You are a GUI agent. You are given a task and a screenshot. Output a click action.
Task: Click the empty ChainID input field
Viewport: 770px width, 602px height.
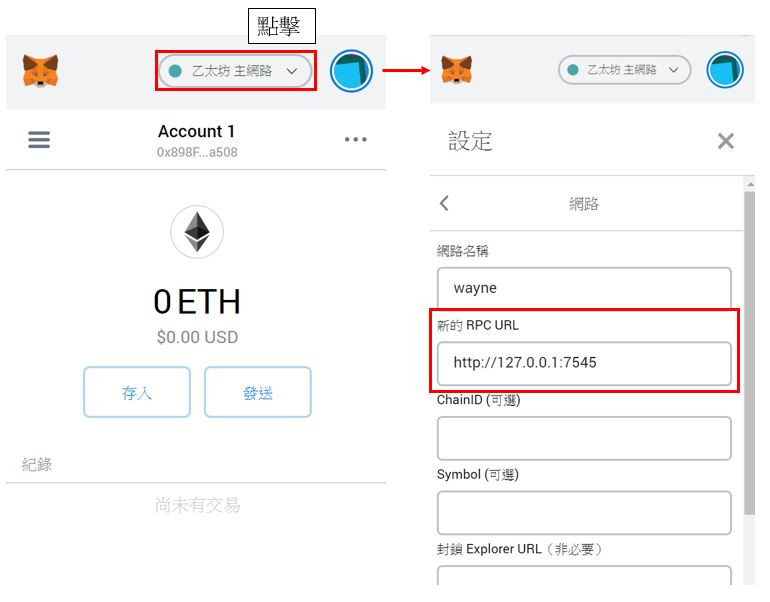[x=584, y=438]
